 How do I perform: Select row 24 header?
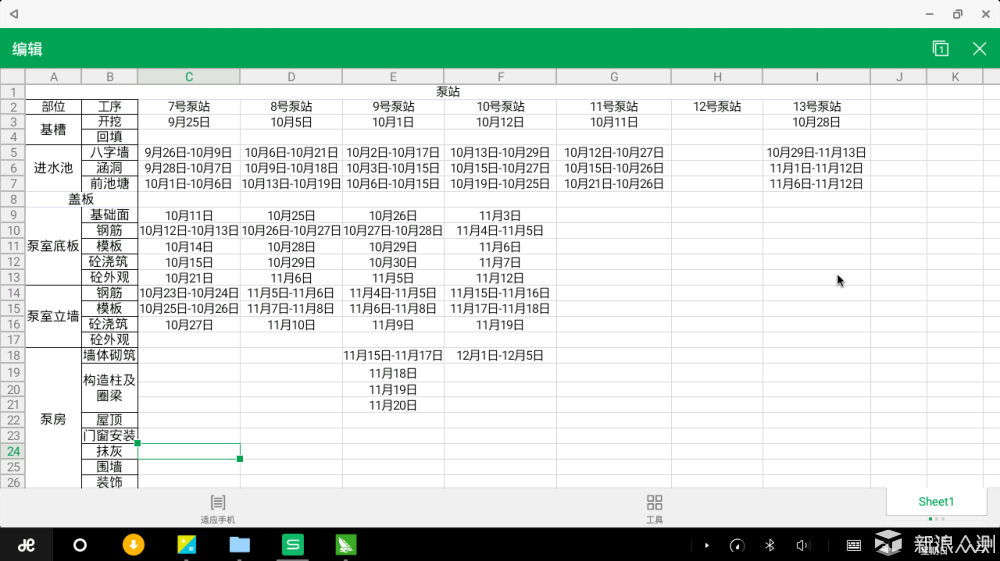[13, 452]
